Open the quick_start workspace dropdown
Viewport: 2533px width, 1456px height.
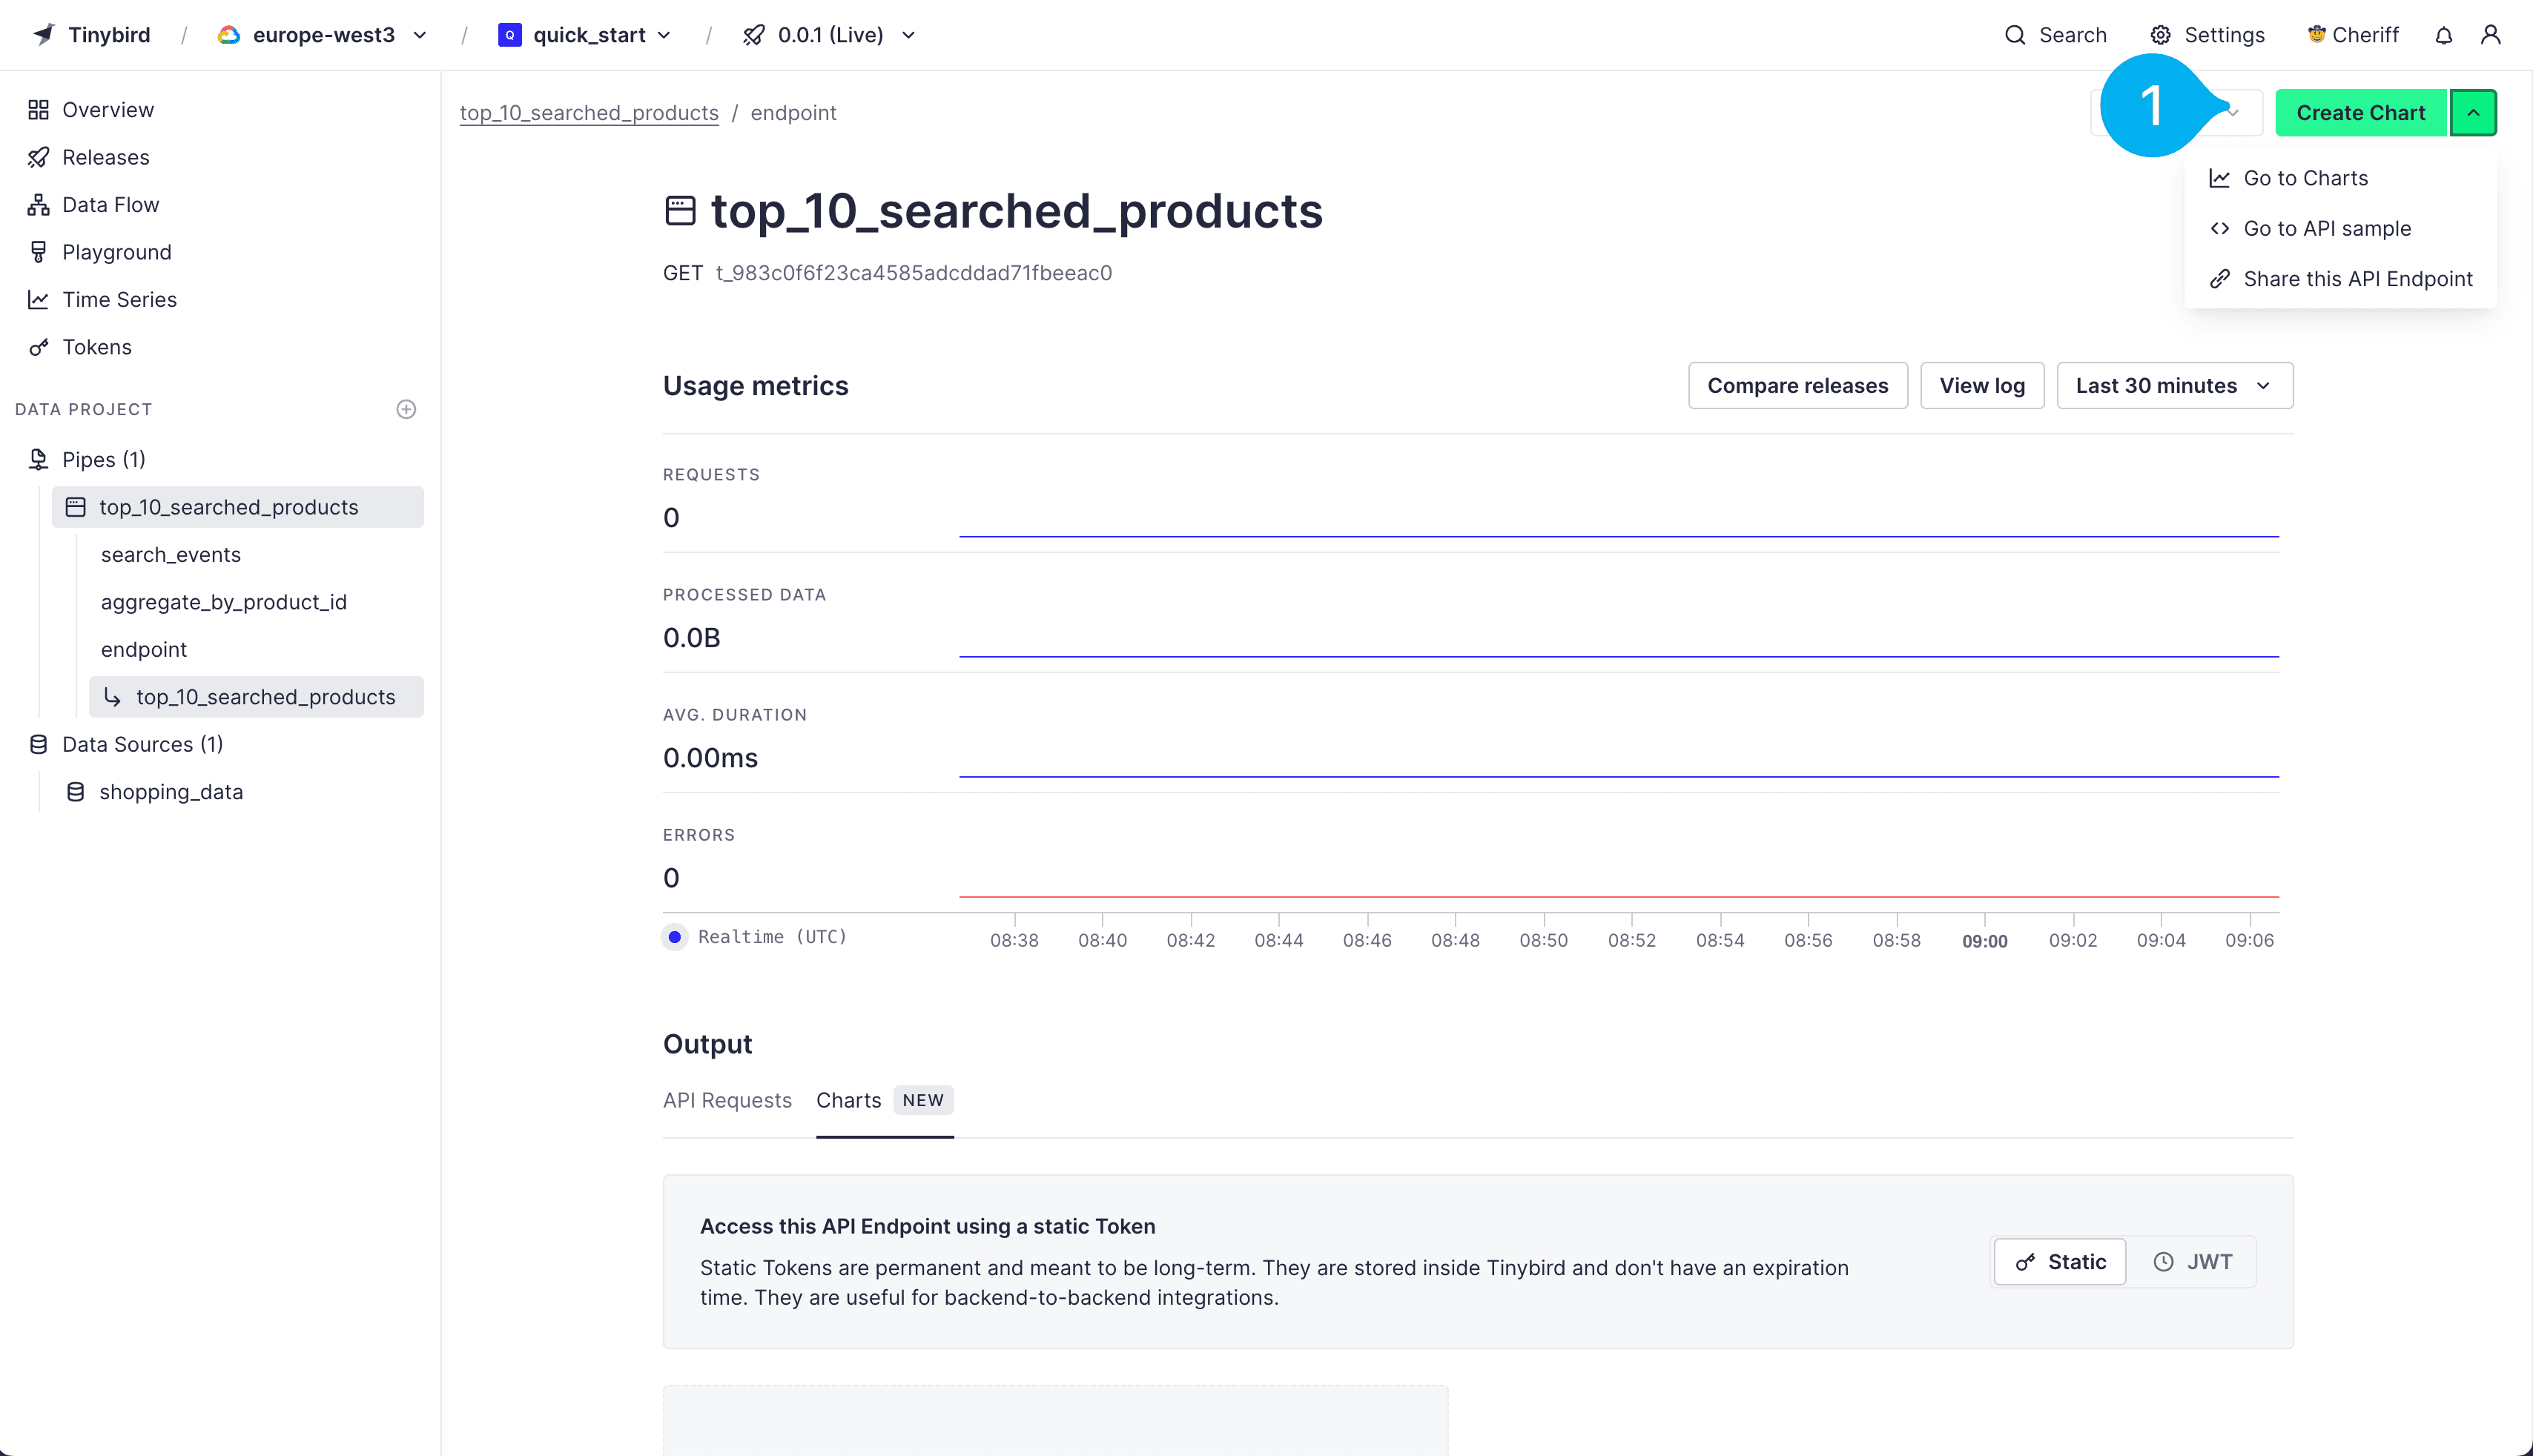[585, 35]
